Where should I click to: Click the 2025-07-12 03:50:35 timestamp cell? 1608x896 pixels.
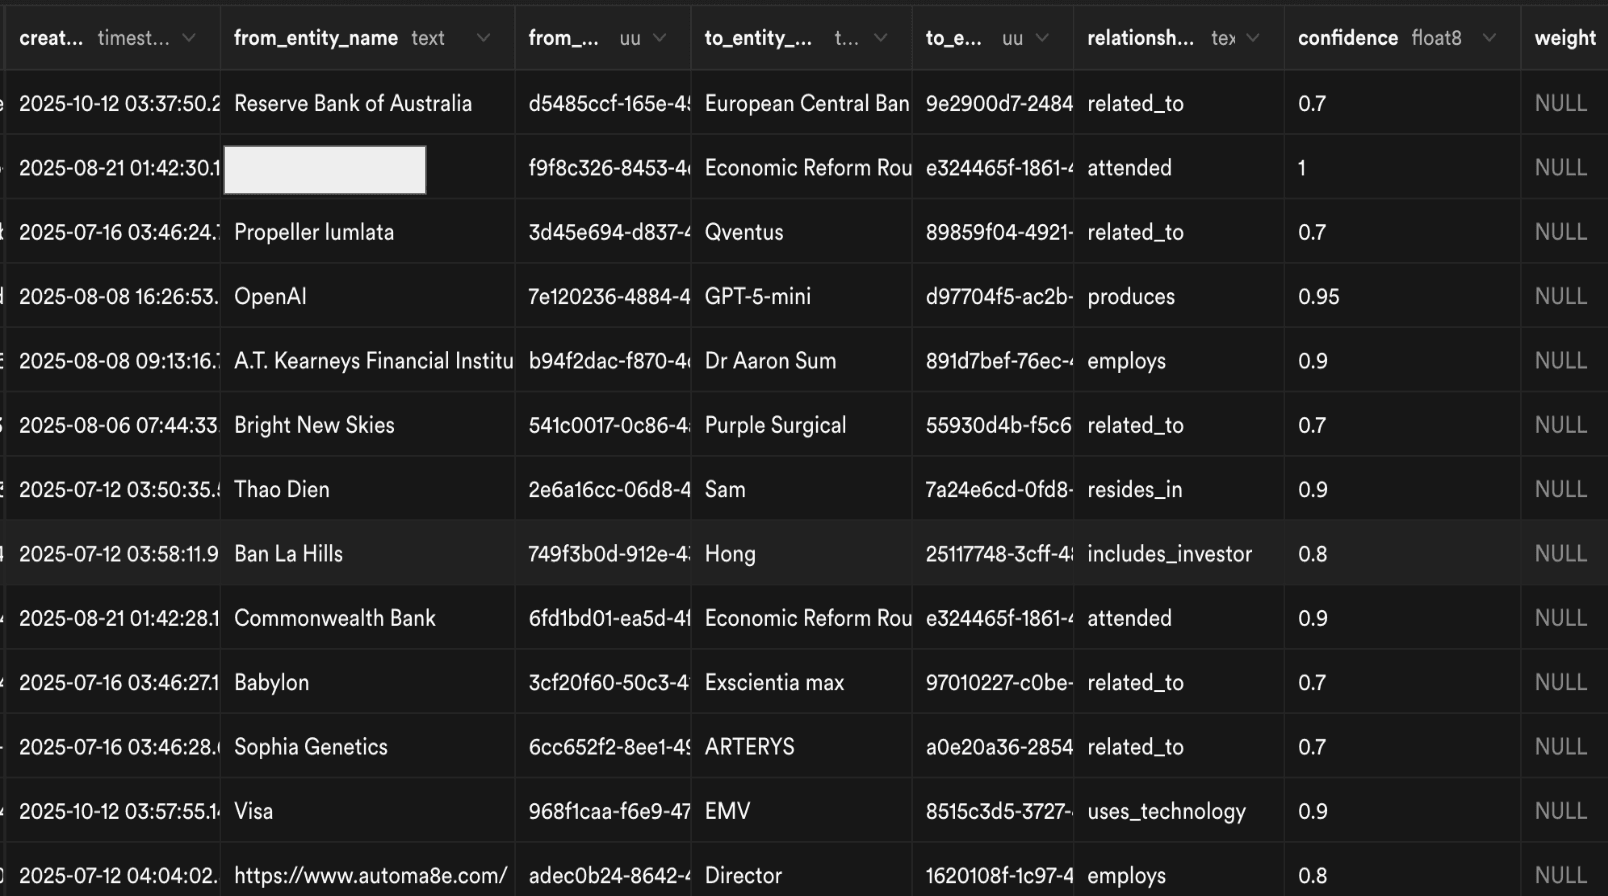click(113, 489)
